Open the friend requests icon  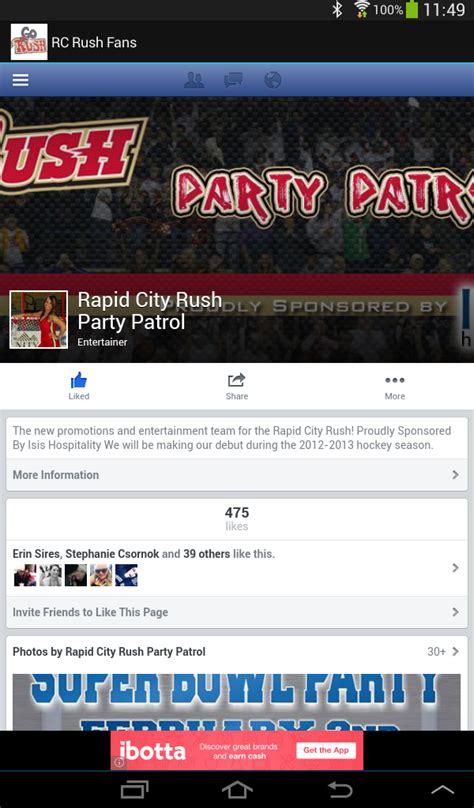(194, 80)
